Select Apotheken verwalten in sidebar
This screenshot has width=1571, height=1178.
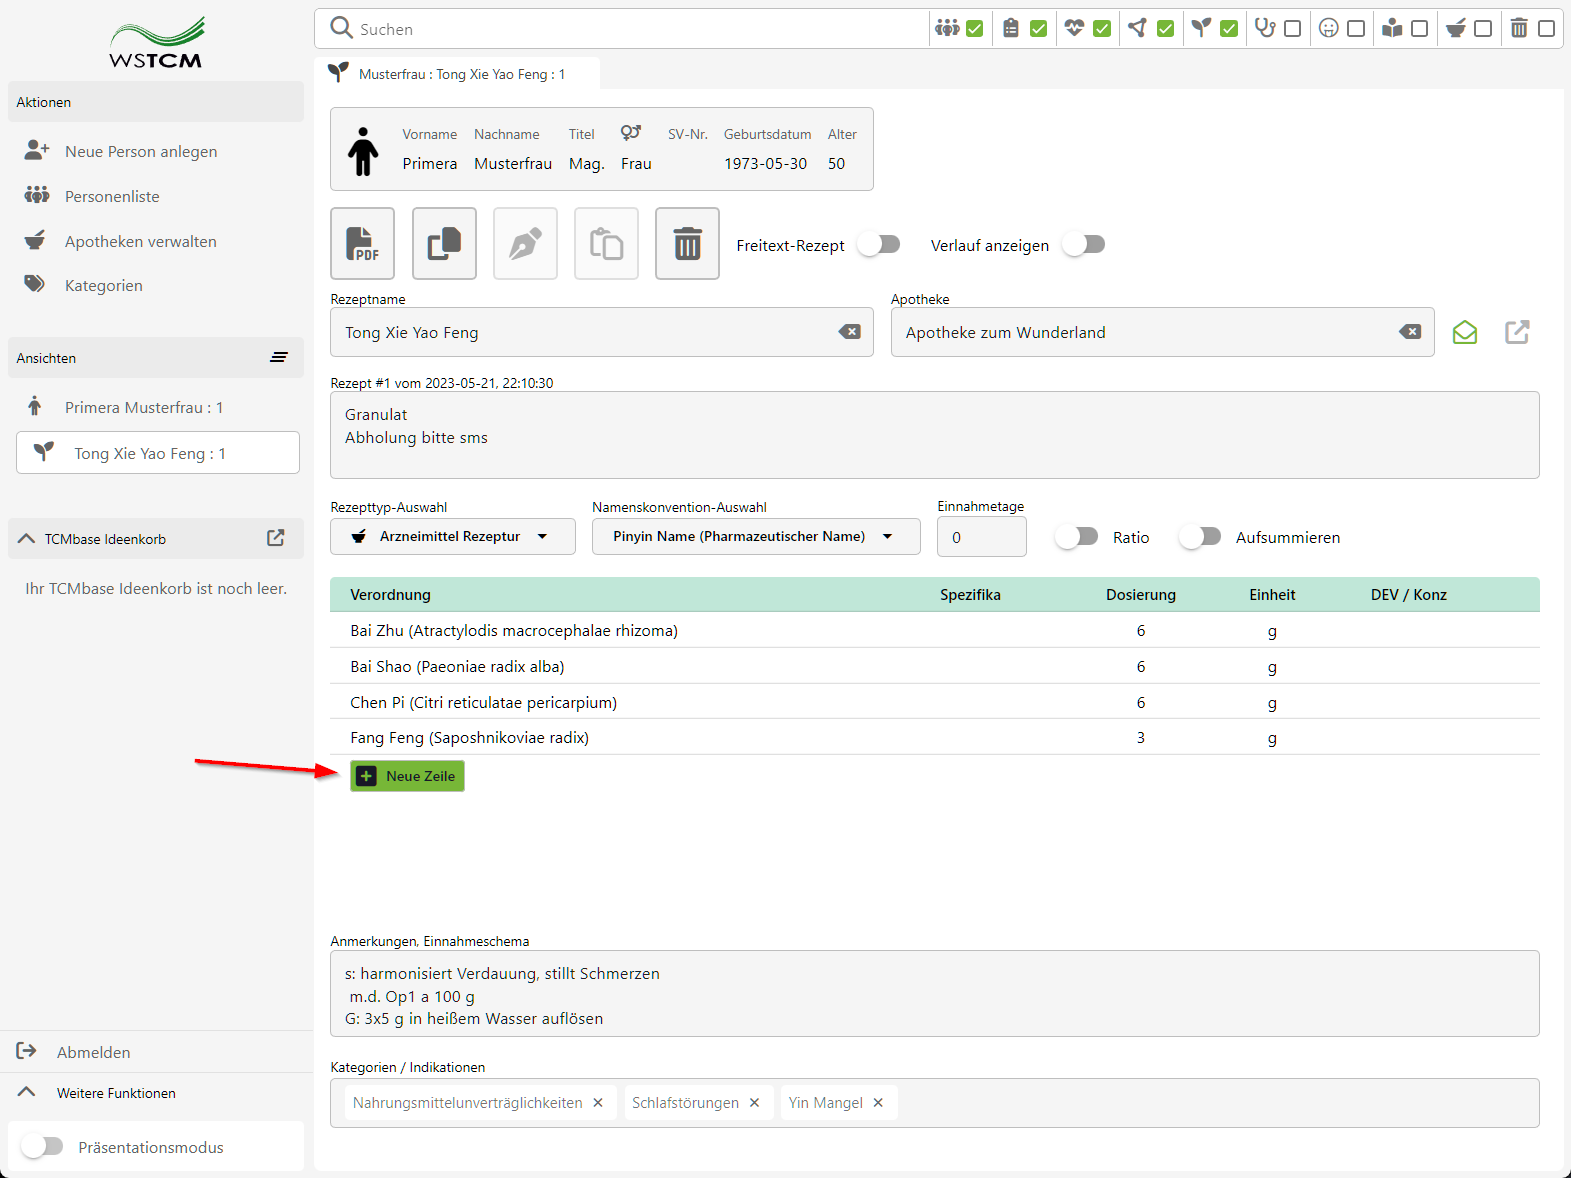tap(140, 241)
